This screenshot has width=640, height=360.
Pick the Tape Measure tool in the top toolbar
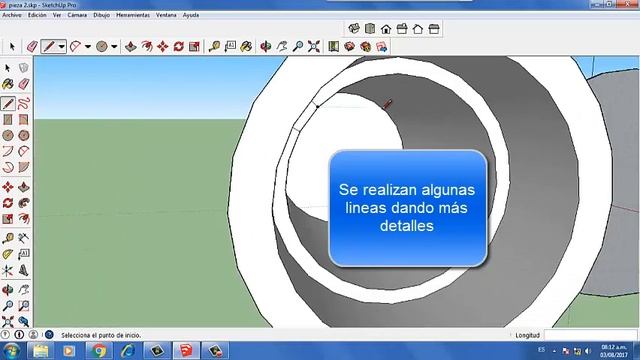pyautogui.click(x=214, y=47)
